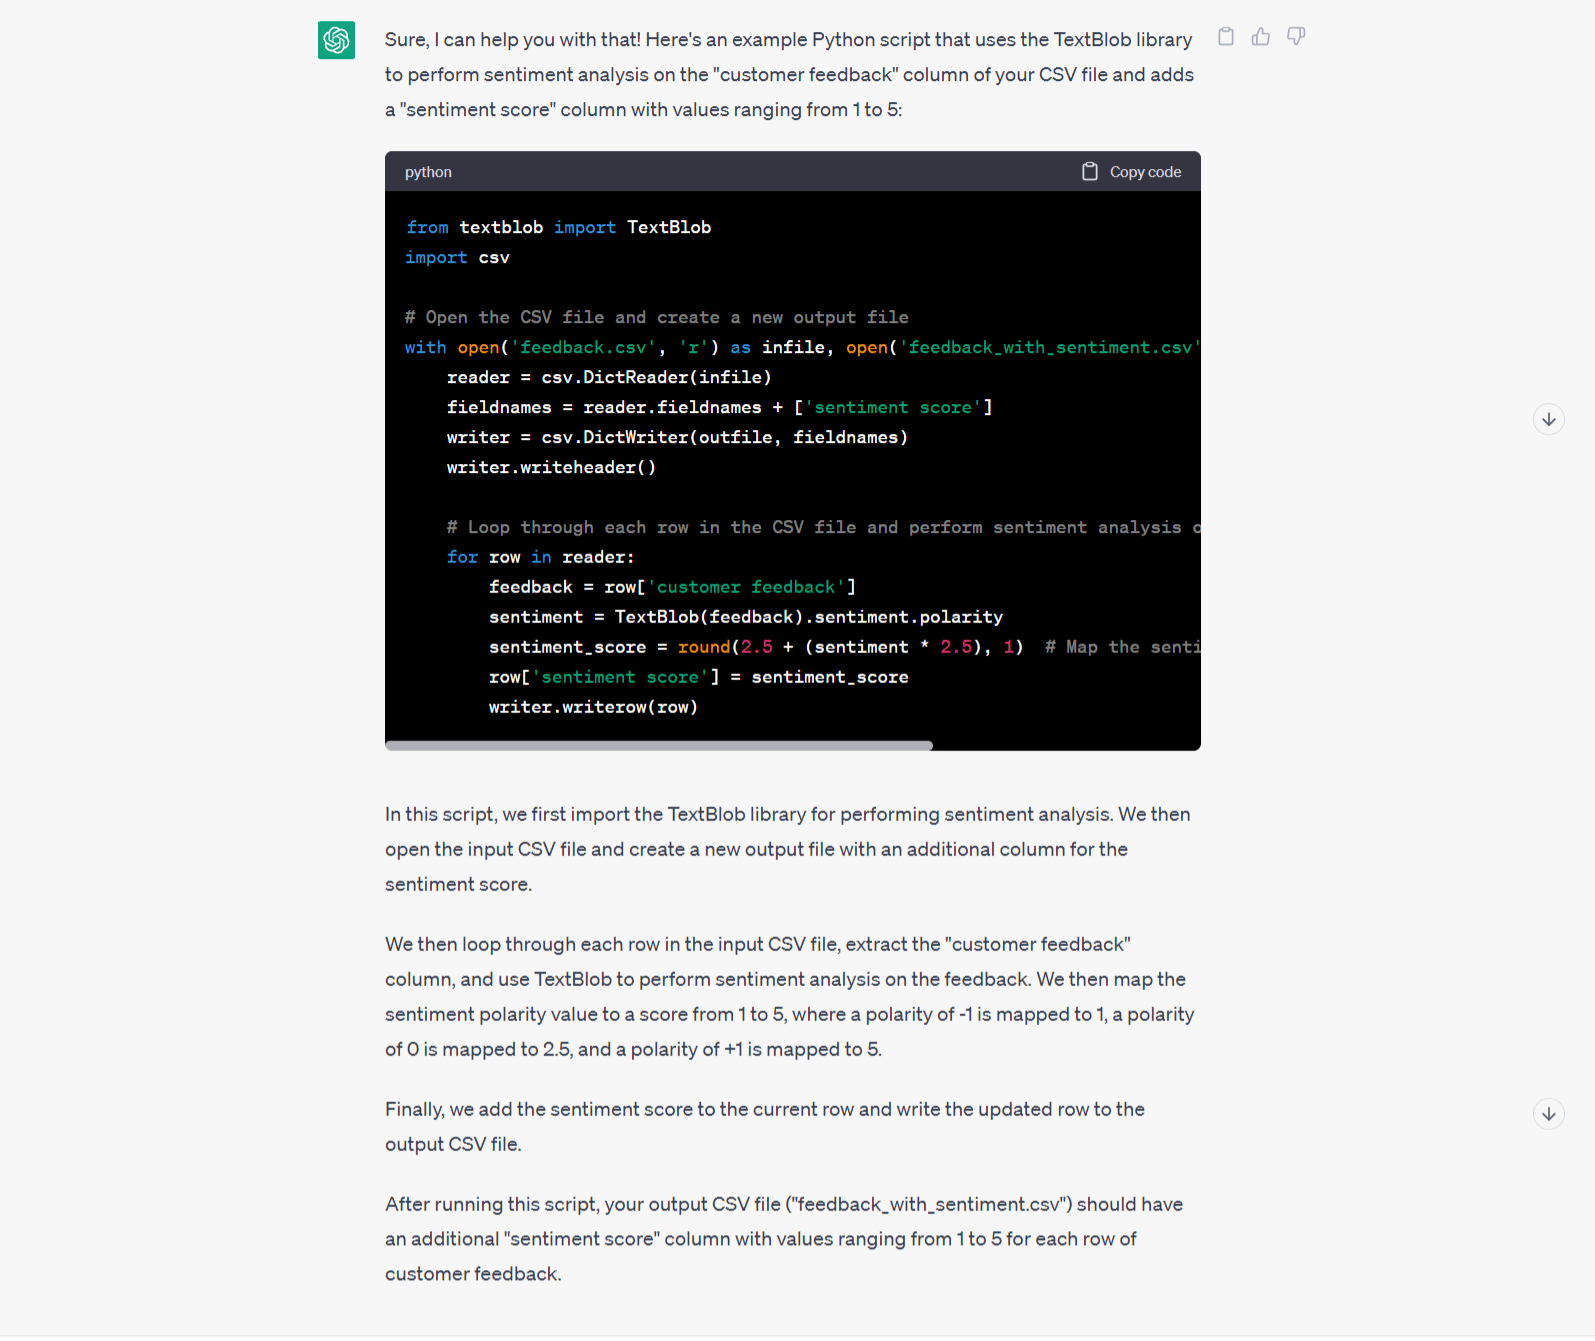Give thumbs down feedback on the response
This screenshot has height=1341, width=1595.
[1296, 36]
